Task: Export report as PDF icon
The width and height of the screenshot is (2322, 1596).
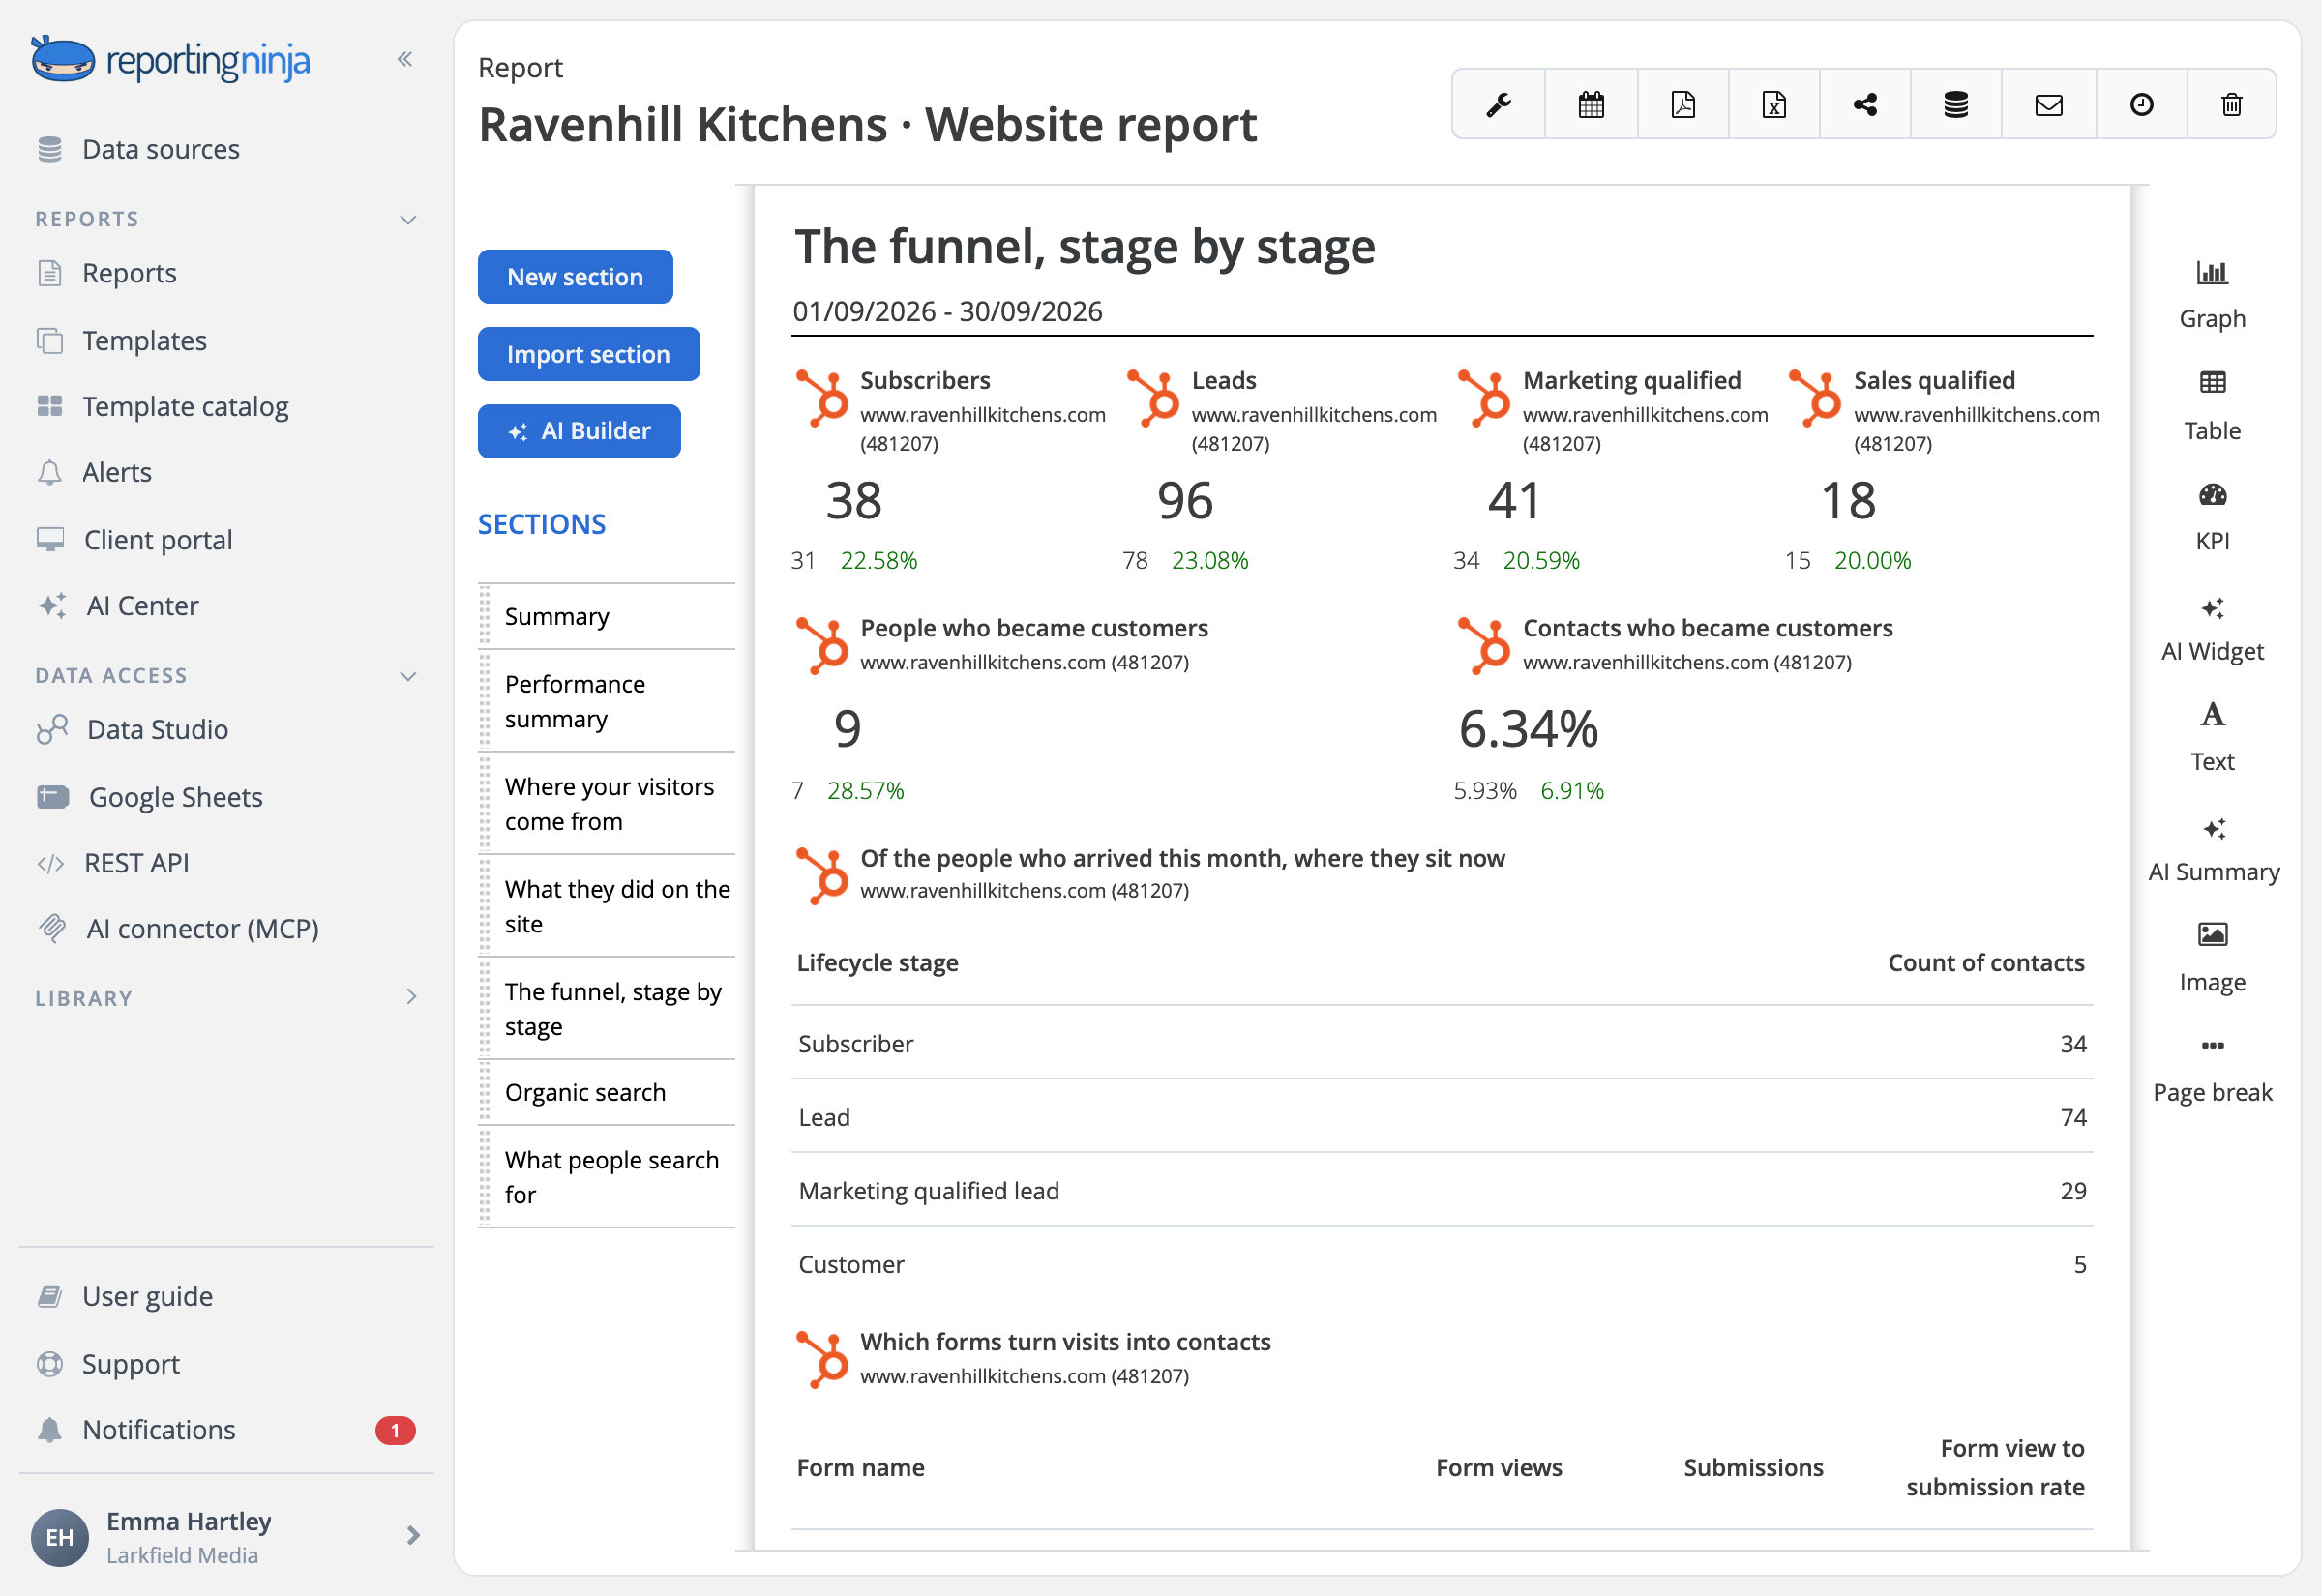Action: click(x=1683, y=104)
